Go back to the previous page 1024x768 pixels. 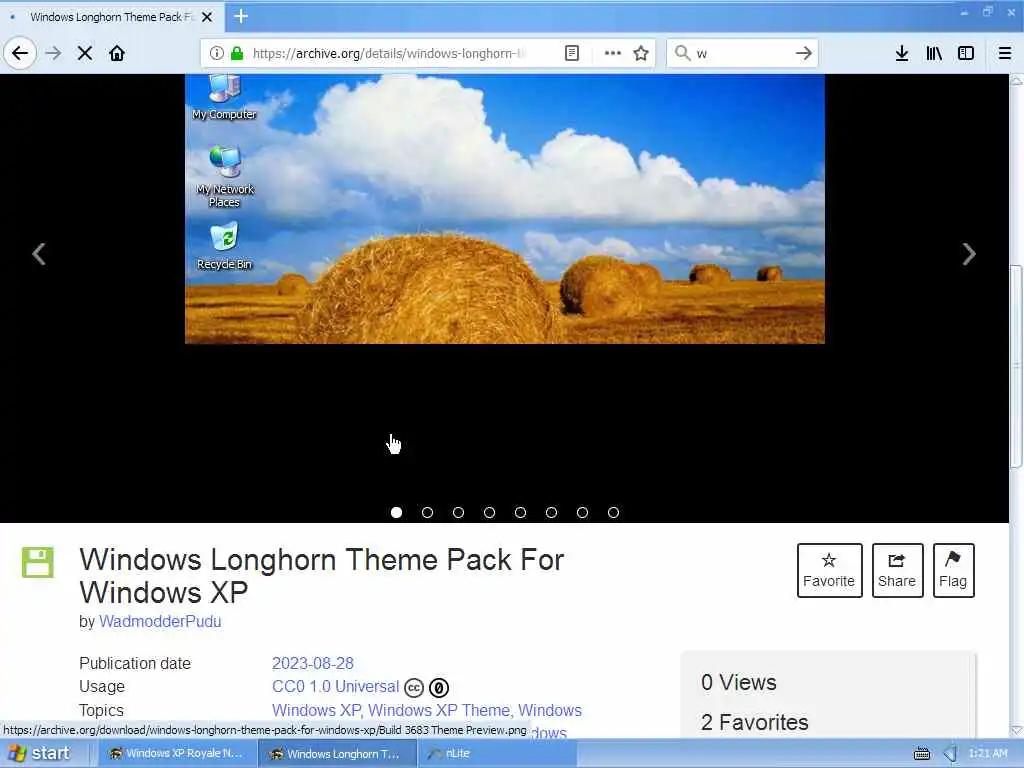(20, 53)
